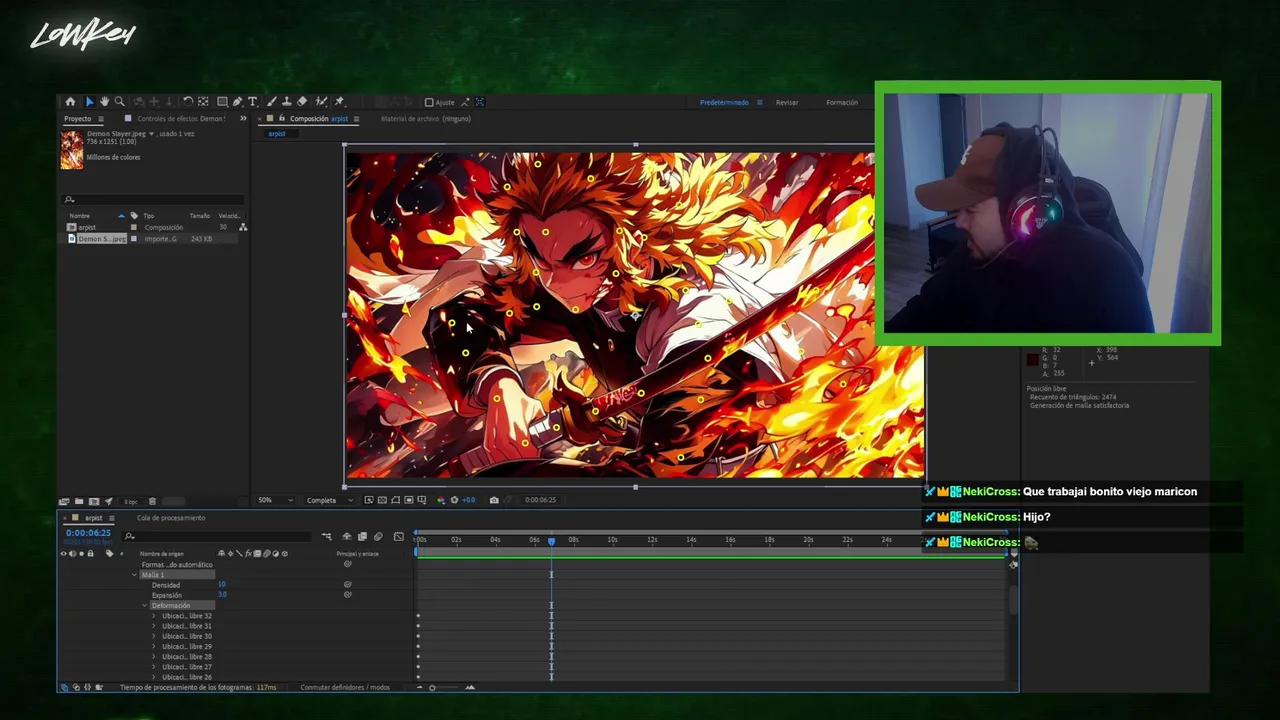Open the Demon Slayer.jpeg dropdown arrow
This screenshot has width=1280, height=720.
tap(151, 133)
